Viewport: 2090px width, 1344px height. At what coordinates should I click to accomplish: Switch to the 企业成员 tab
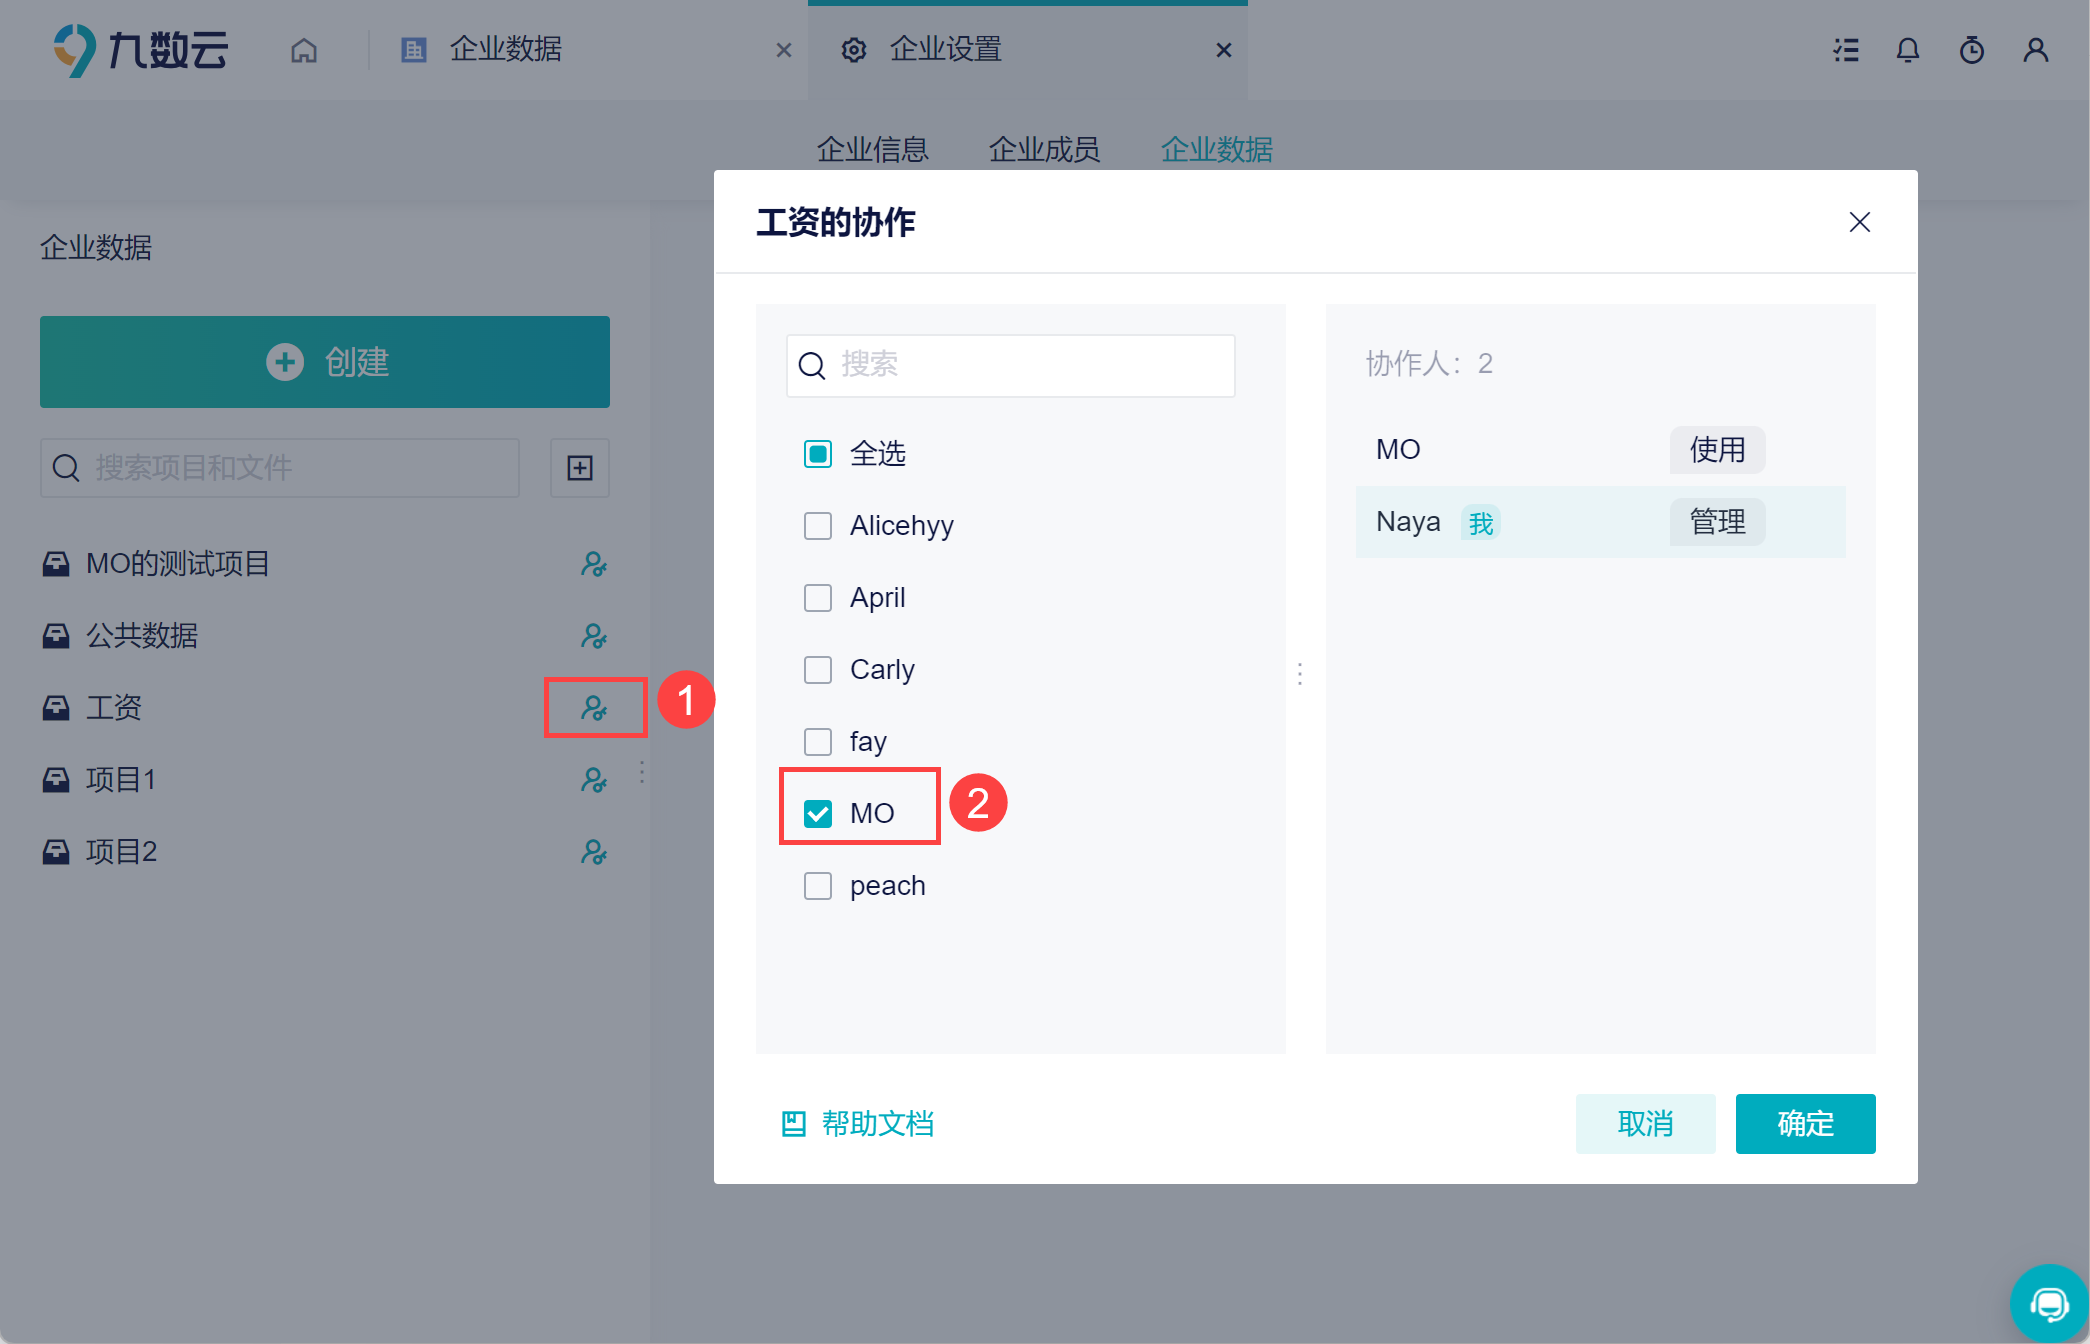pyautogui.click(x=1044, y=150)
